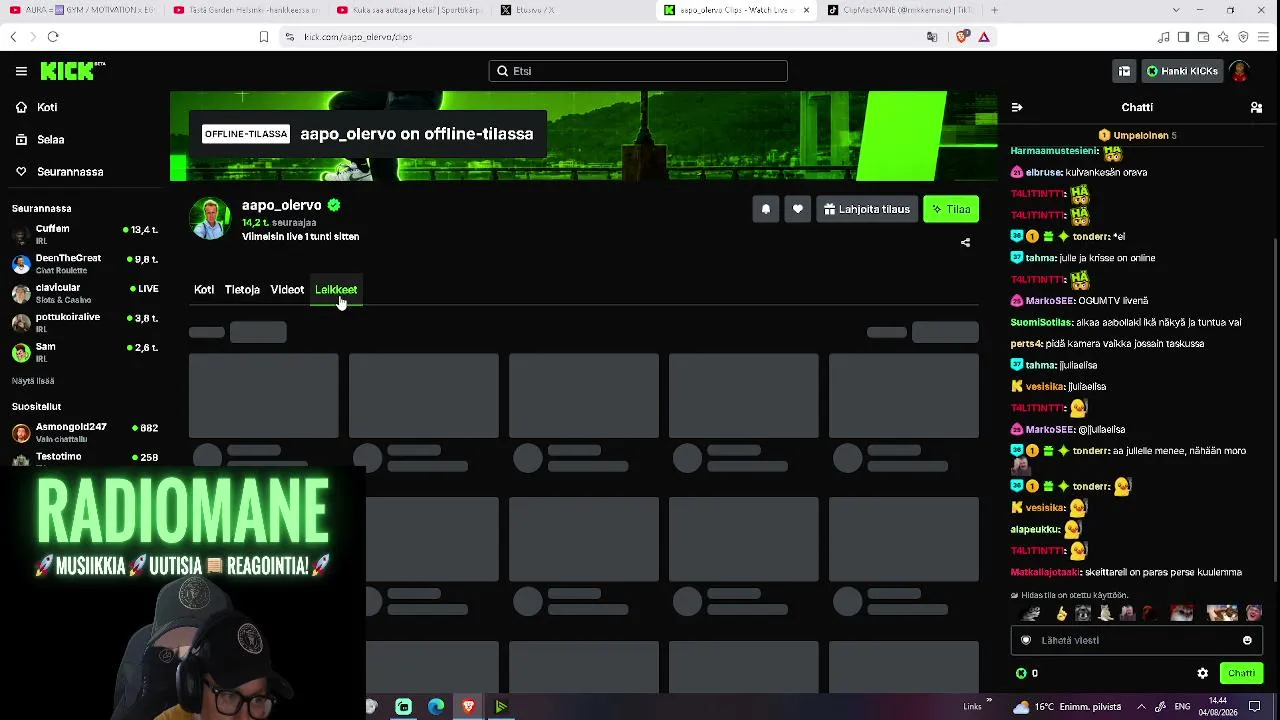Toggle follow heart for aapo_olervo
Screen dimensions: 1280x720
pos(797,209)
